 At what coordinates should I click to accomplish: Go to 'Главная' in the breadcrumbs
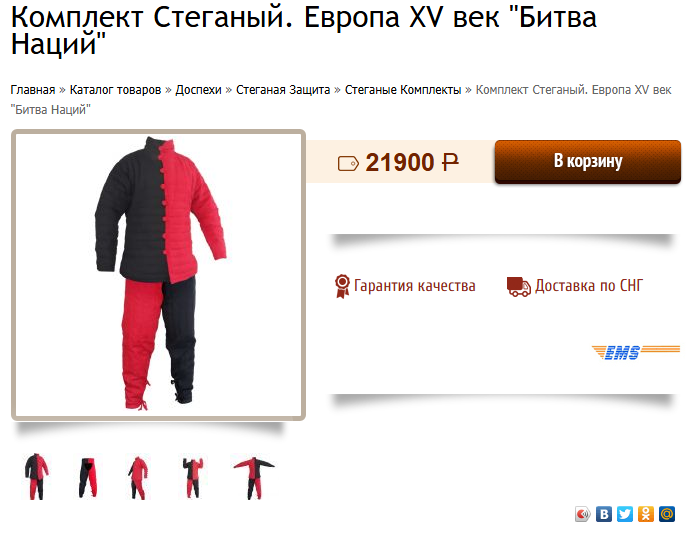pos(33,90)
